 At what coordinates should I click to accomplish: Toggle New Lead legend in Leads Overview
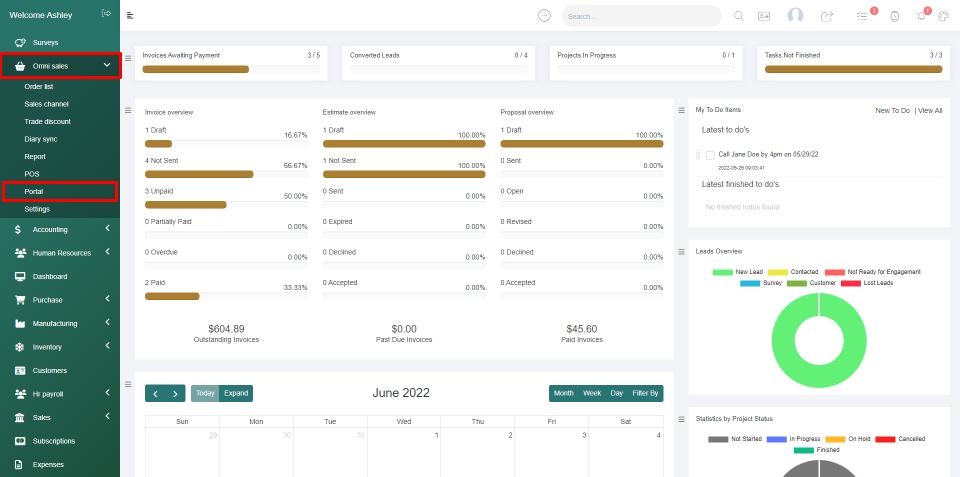coord(738,272)
